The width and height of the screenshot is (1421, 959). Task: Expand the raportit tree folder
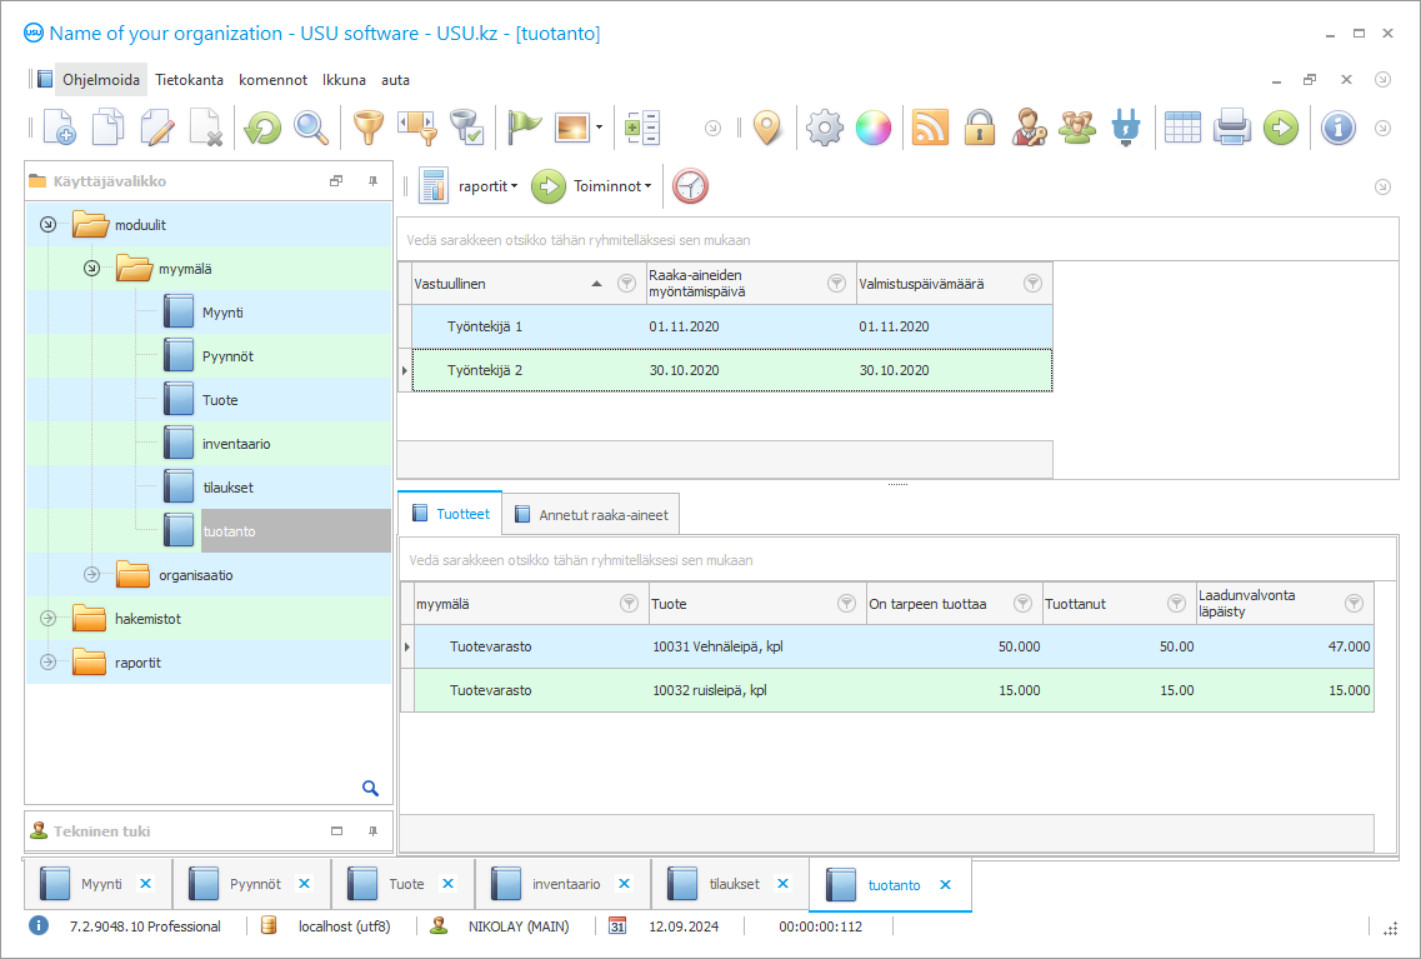pyautogui.click(x=48, y=662)
